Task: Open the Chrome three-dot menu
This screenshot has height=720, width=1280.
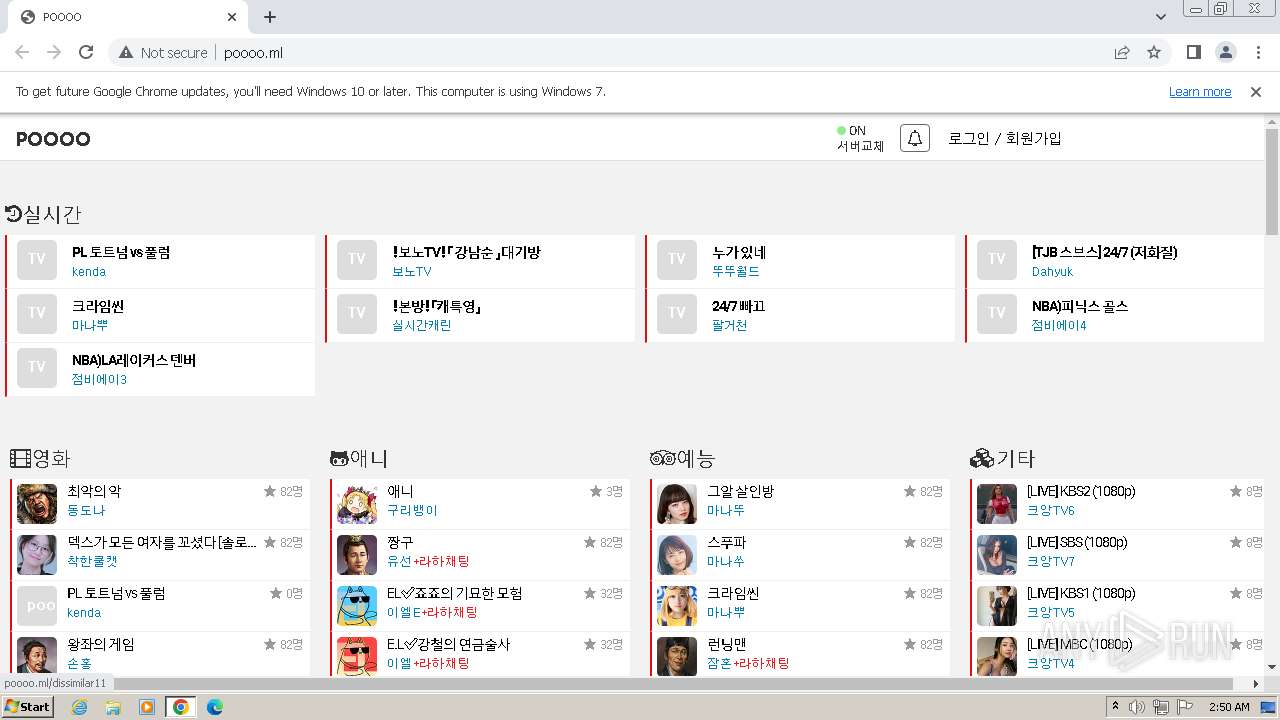Action: point(1257,52)
